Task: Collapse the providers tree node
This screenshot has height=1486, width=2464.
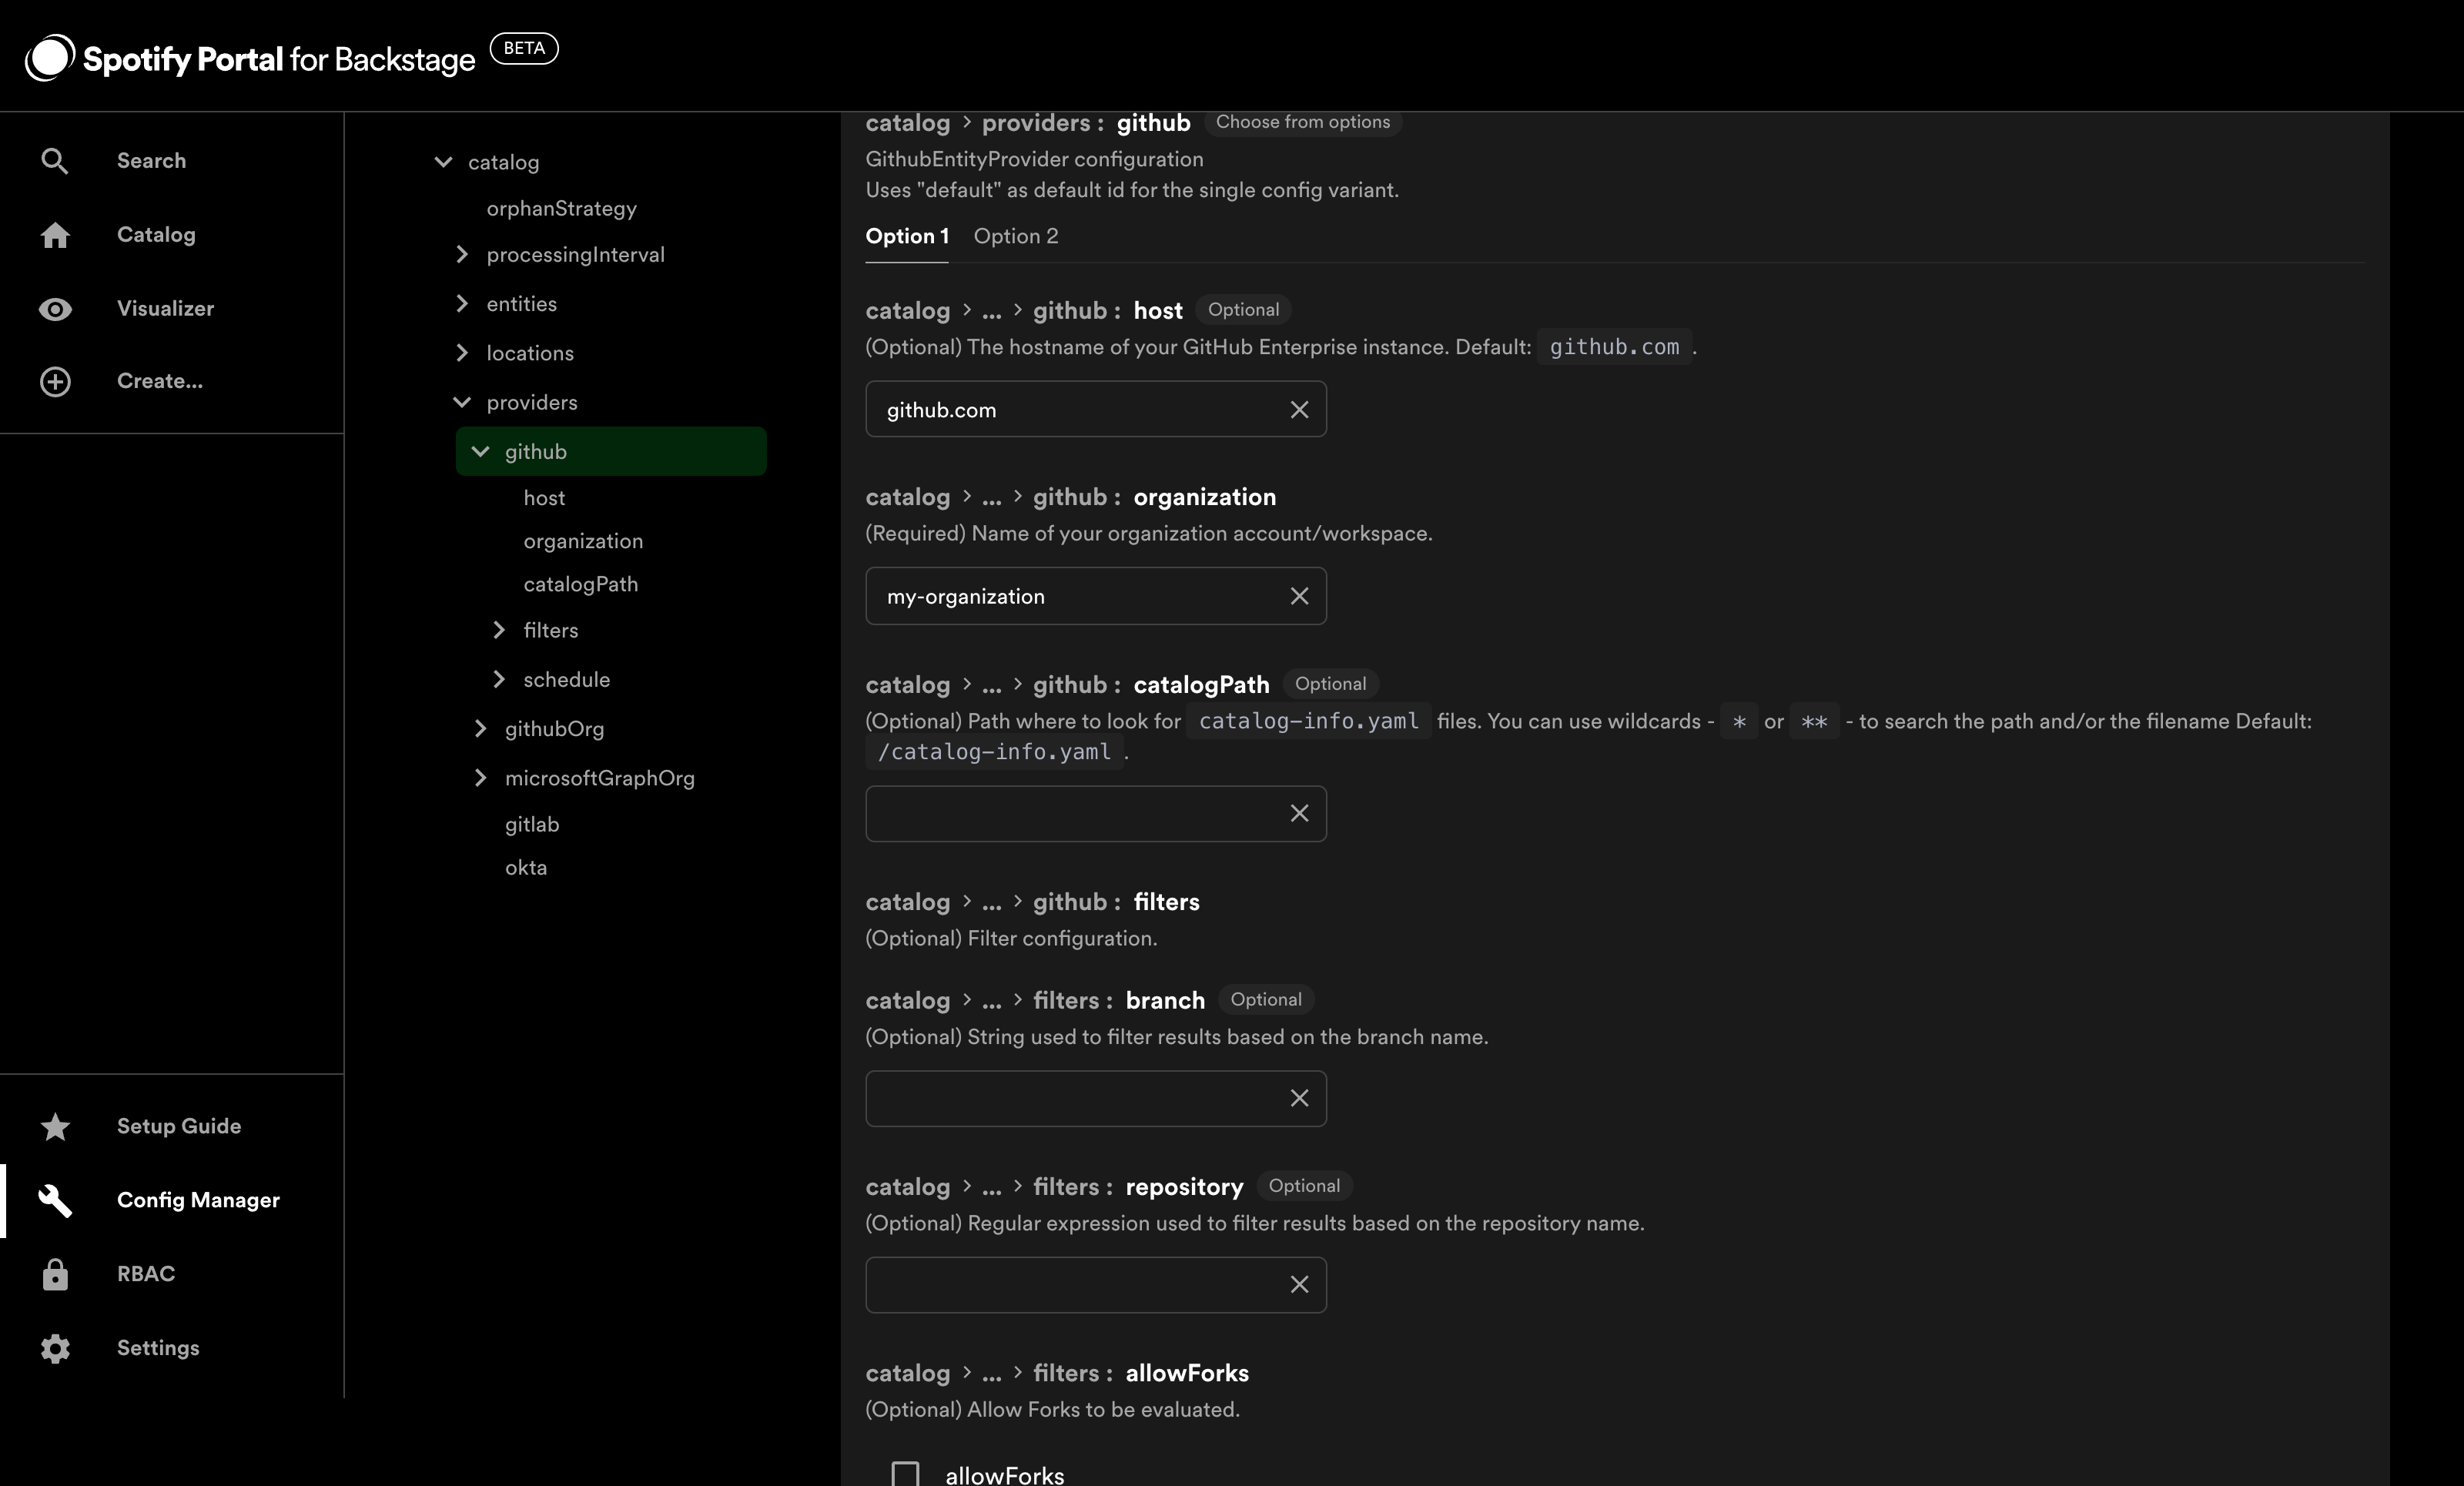Action: tap(462, 402)
